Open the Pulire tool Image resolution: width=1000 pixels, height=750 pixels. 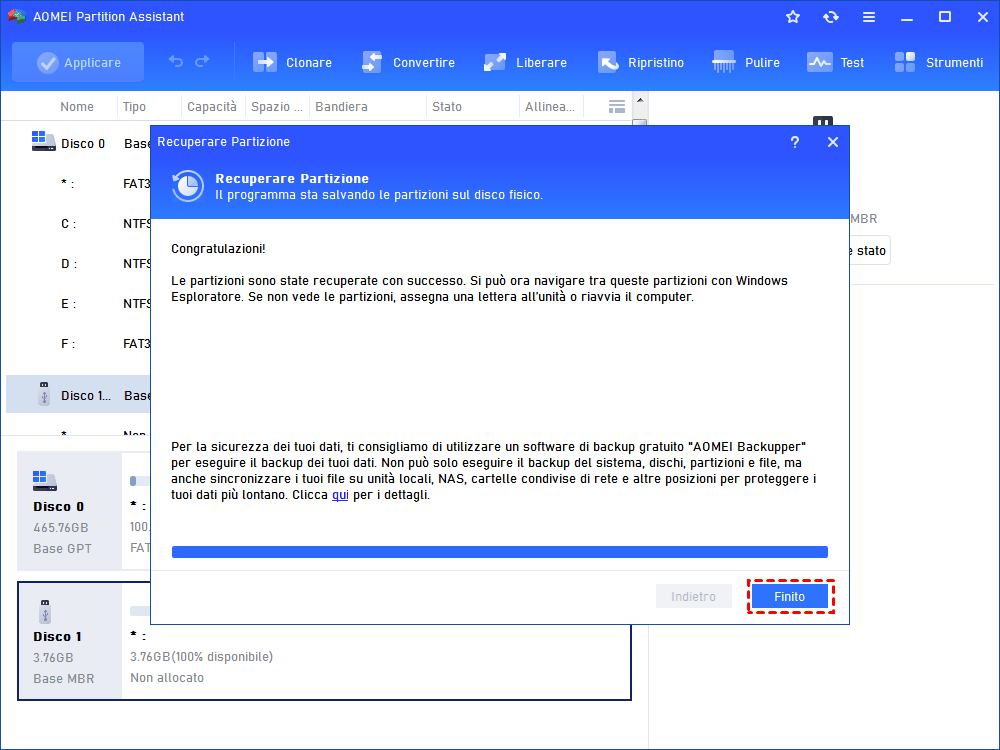(746, 62)
